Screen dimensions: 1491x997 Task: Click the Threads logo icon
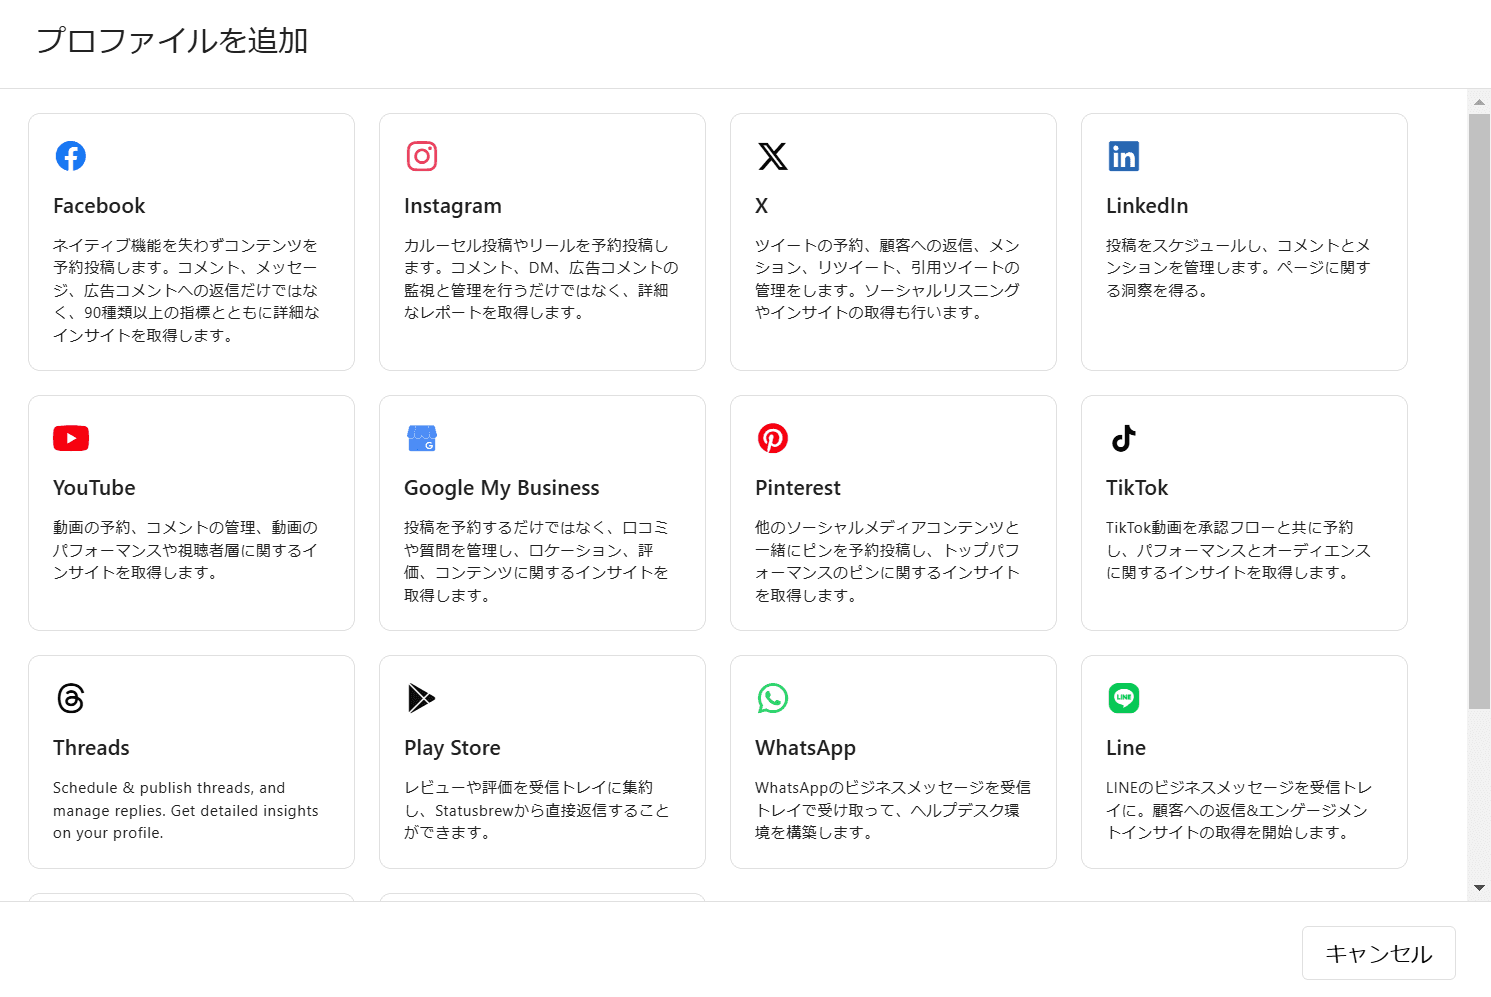(x=71, y=698)
